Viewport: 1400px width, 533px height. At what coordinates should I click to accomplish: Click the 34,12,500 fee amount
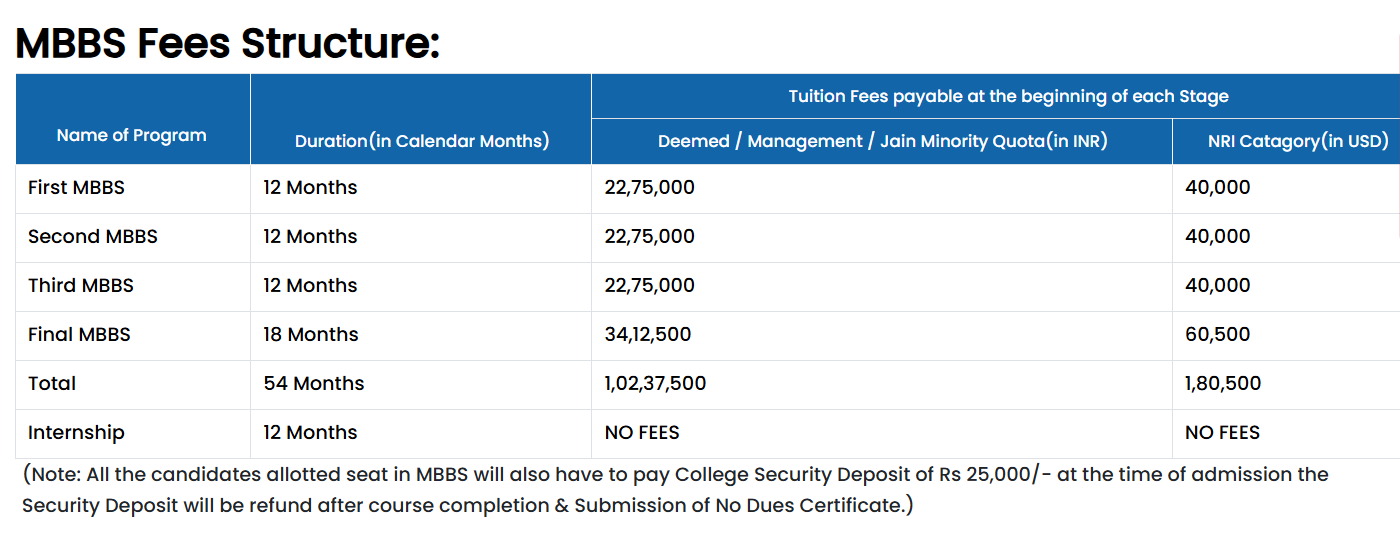coord(648,334)
